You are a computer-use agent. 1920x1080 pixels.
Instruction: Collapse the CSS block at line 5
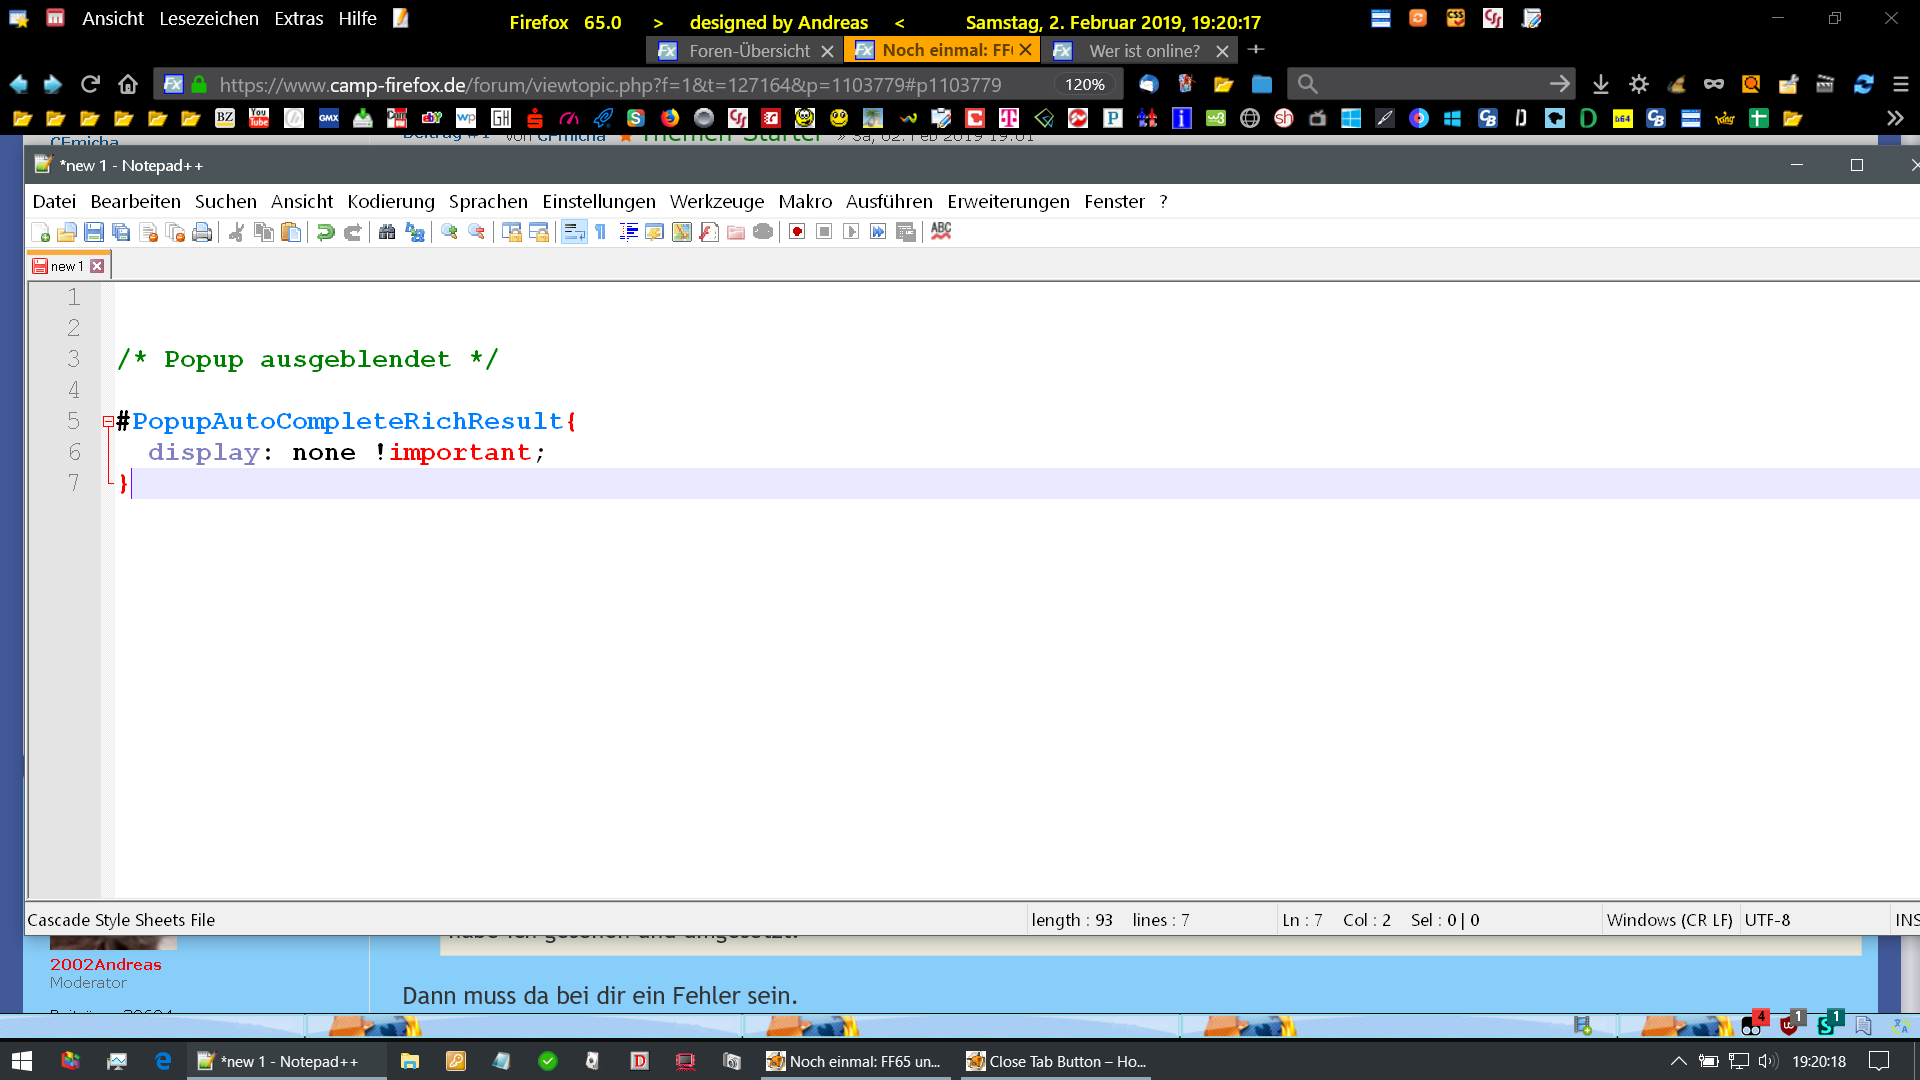108,422
